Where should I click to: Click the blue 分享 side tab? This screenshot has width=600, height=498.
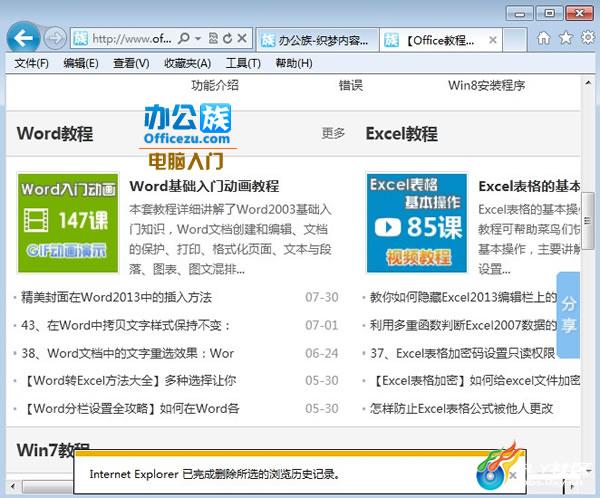pos(568,315)
